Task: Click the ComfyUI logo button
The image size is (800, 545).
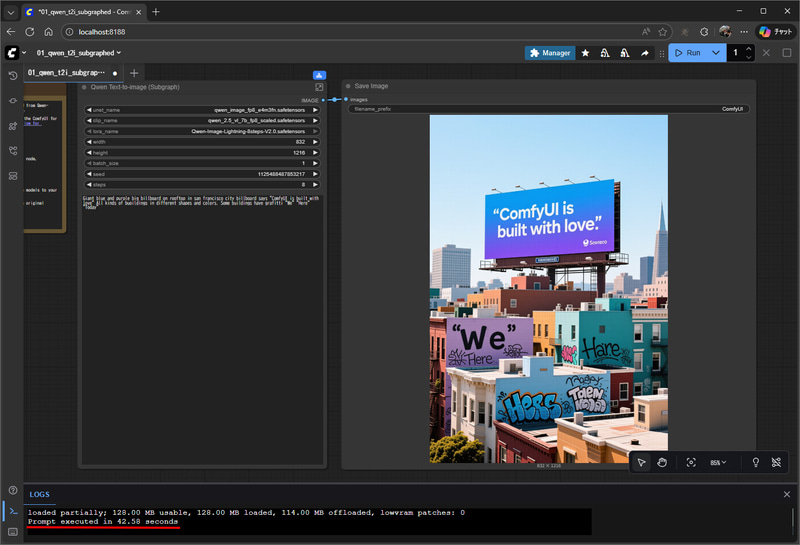Action: 12,53
